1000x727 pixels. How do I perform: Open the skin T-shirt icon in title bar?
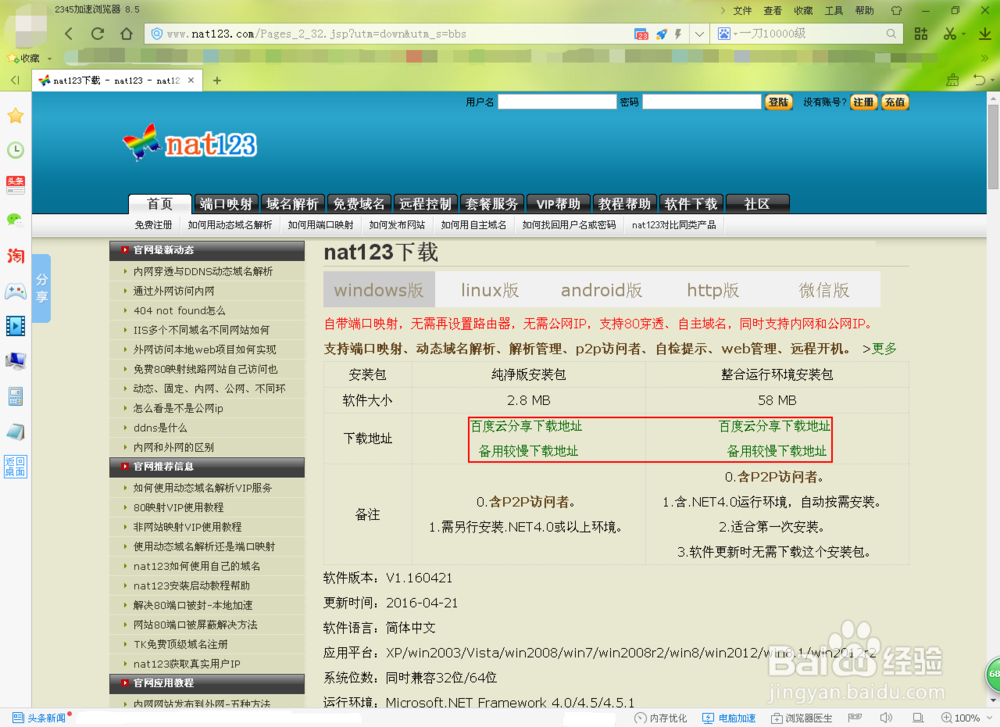tap(897, 10)
